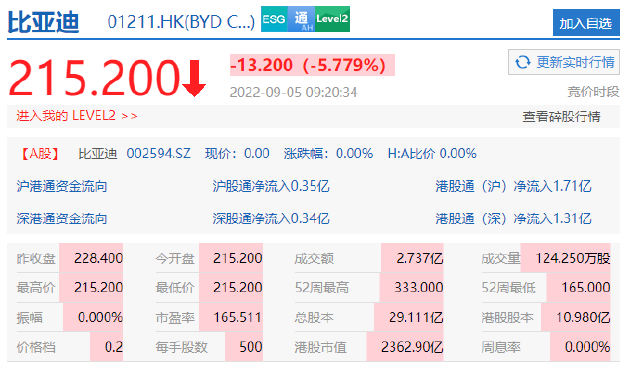Click the timestamp 2022-09-05 09:20:34
This screenshot has width=630, height=372.
[x=293, y=92]
